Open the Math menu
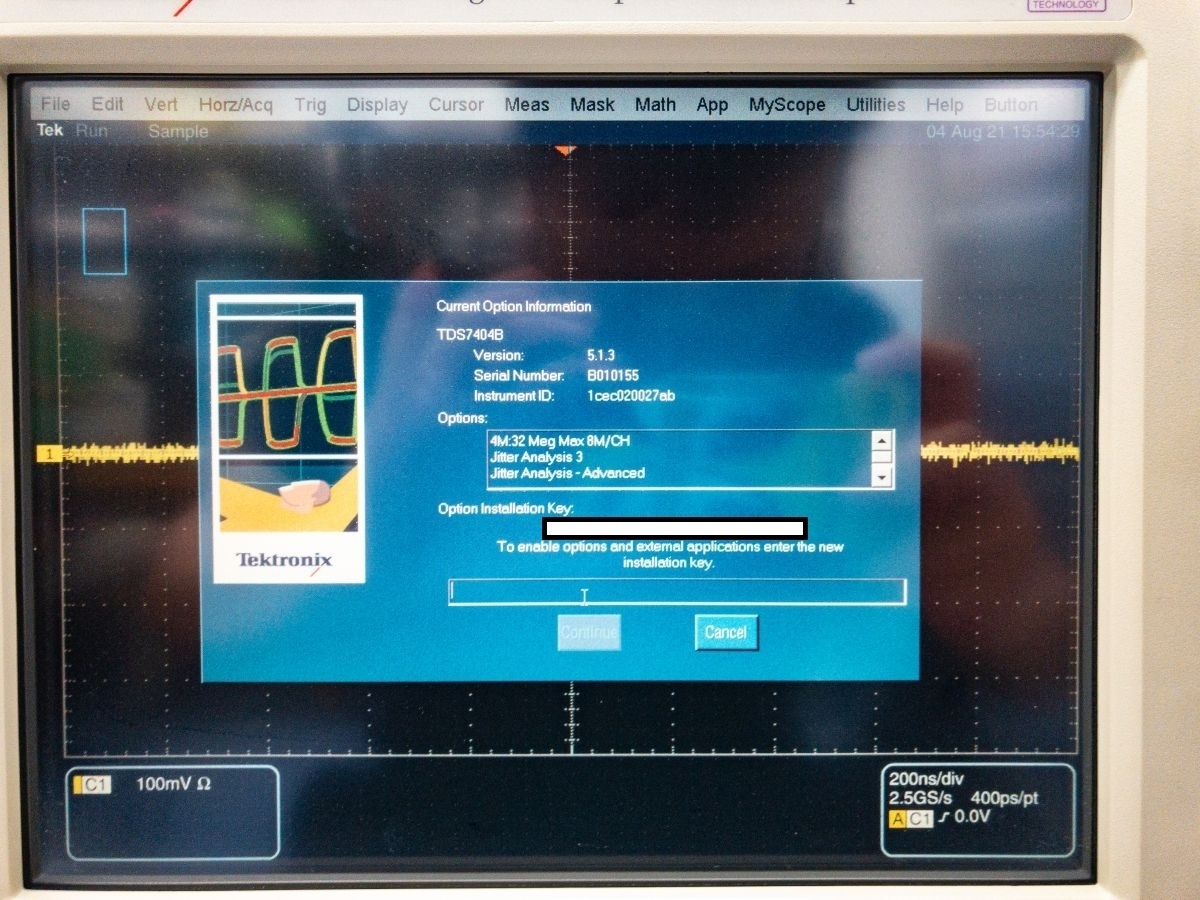The width and height of the screenshot is (1200, 900). click(655, 104)
